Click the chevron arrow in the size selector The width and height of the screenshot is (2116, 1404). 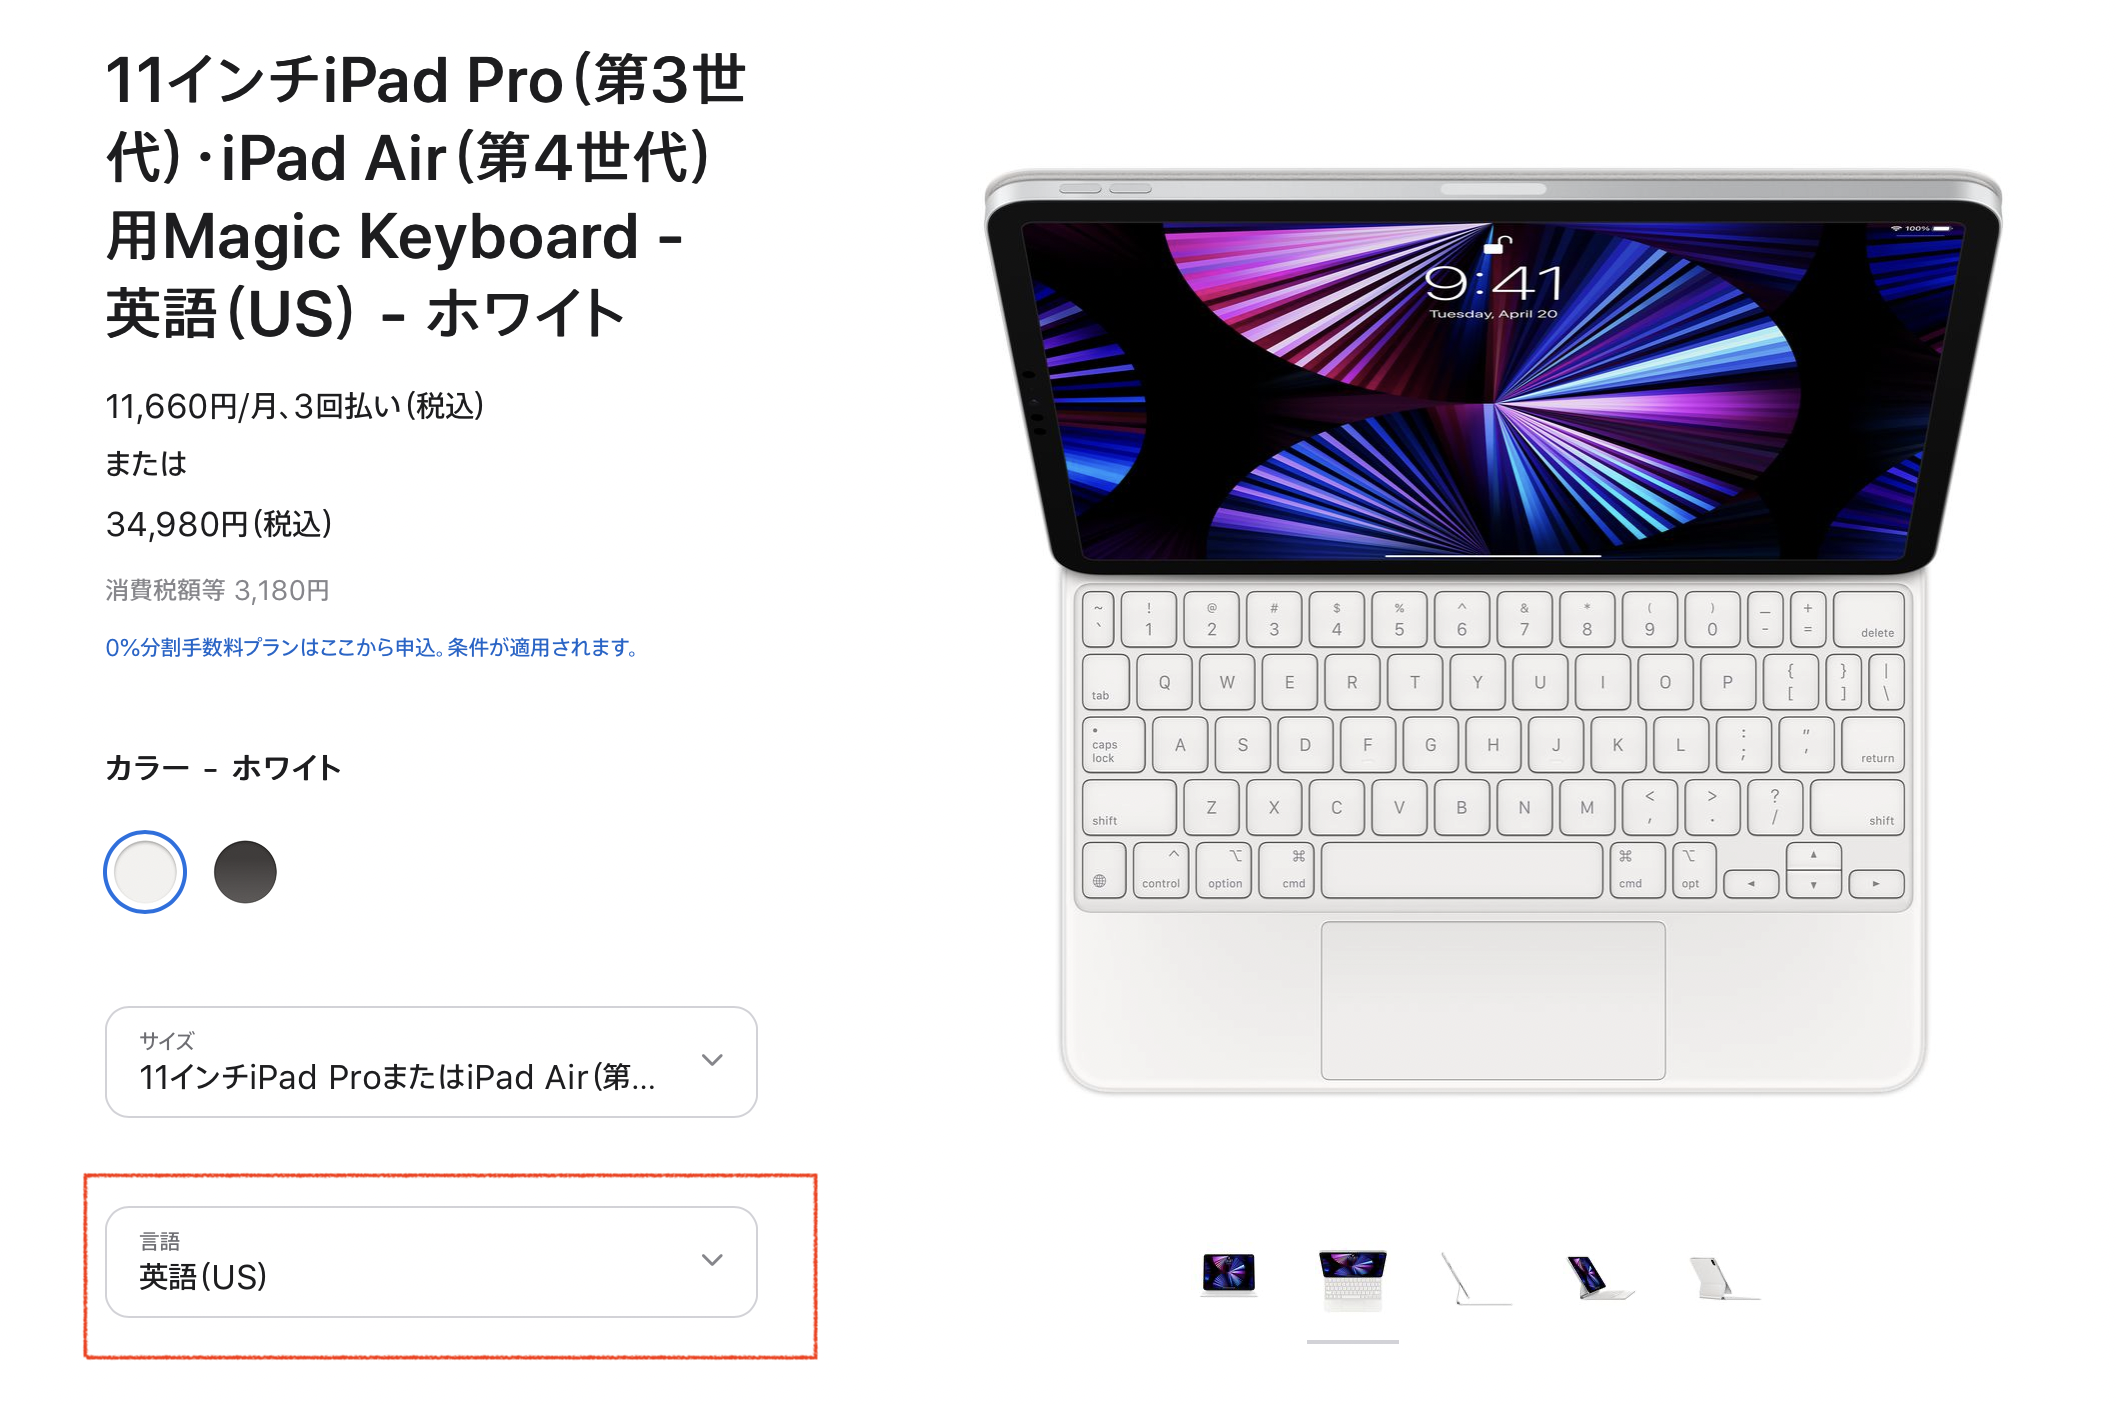coord(712,1060)
